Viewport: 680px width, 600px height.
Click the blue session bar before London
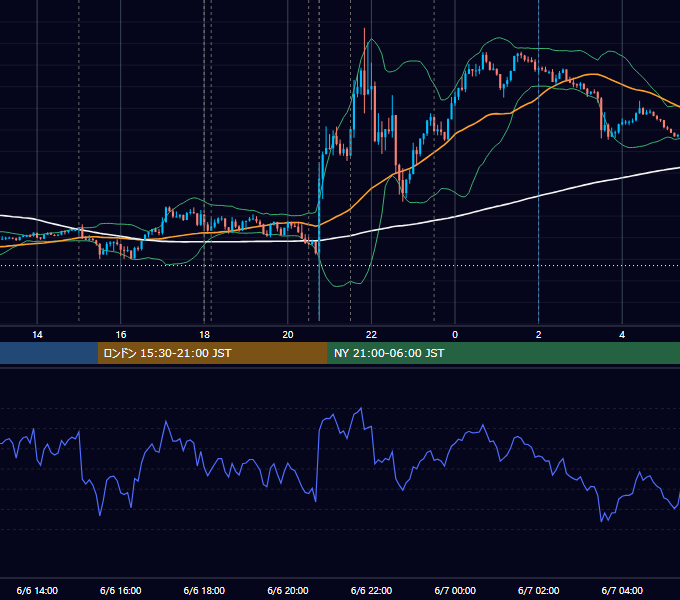tap(49, 353)
